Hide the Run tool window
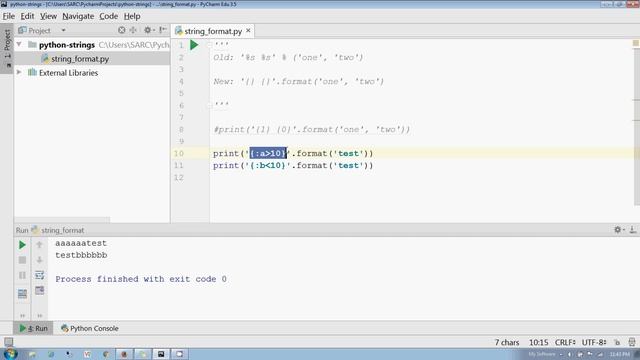This screenshot has height=360, width=640. pos(633,230)
